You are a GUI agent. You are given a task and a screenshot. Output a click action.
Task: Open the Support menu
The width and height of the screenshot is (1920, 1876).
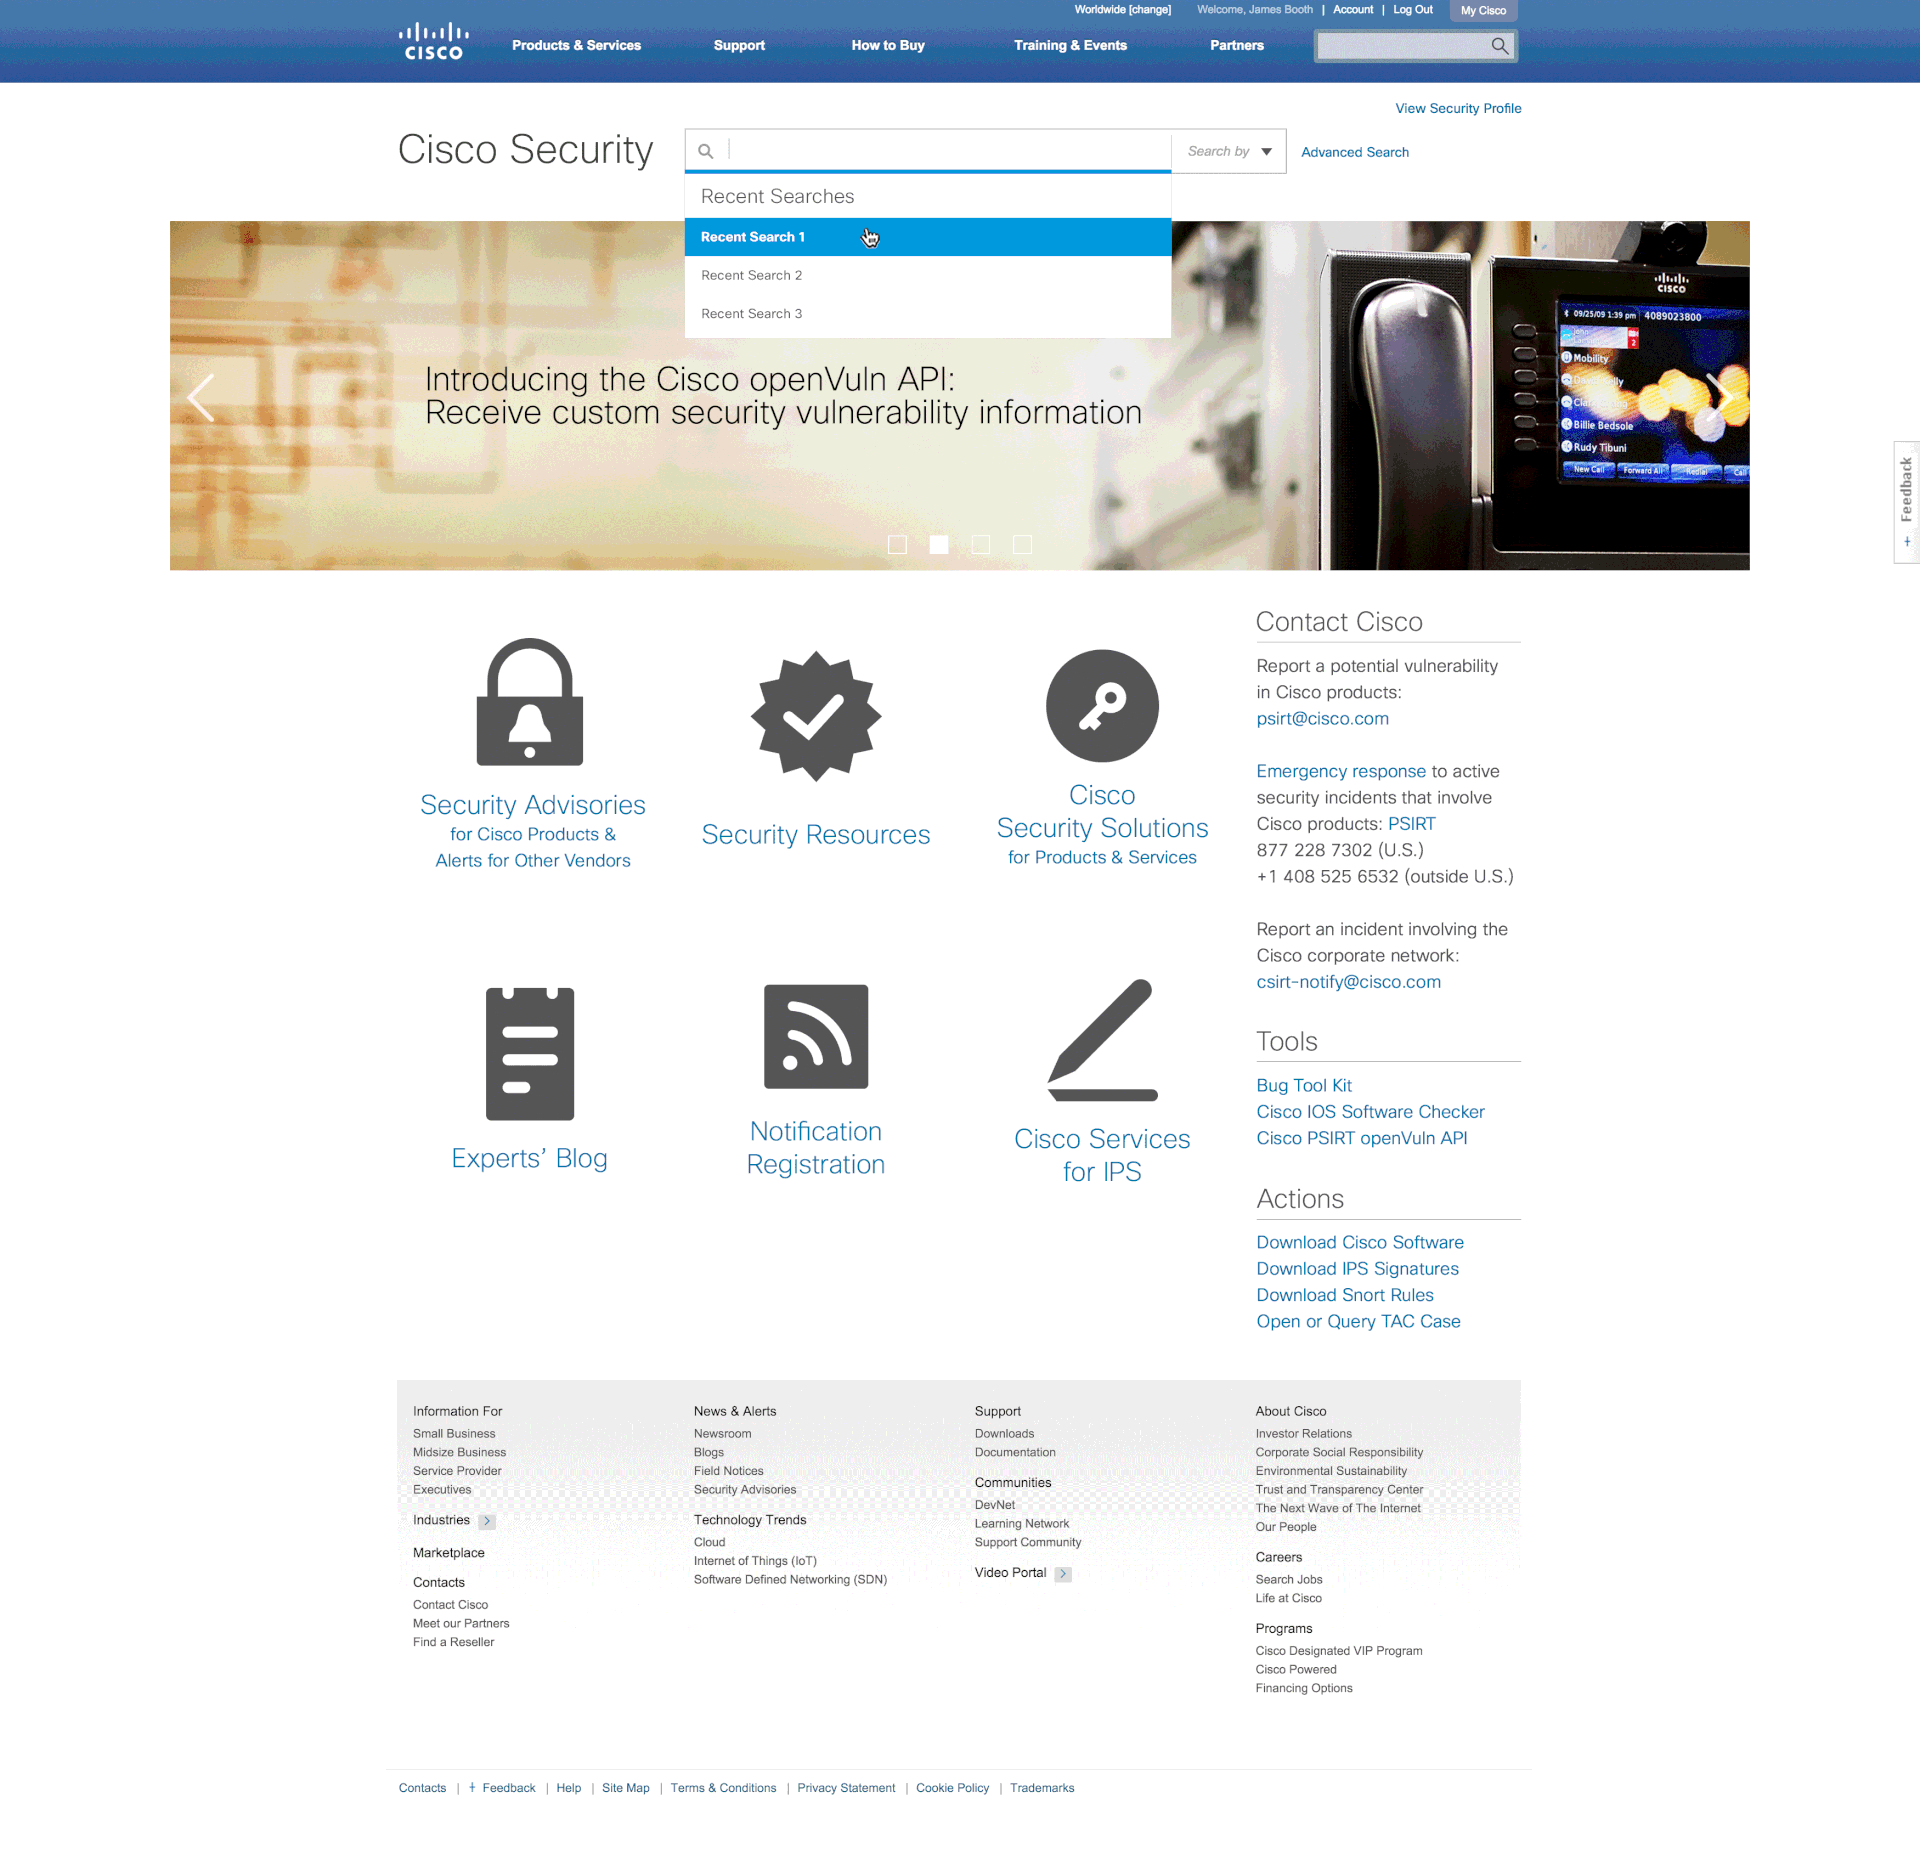point(739,45)
